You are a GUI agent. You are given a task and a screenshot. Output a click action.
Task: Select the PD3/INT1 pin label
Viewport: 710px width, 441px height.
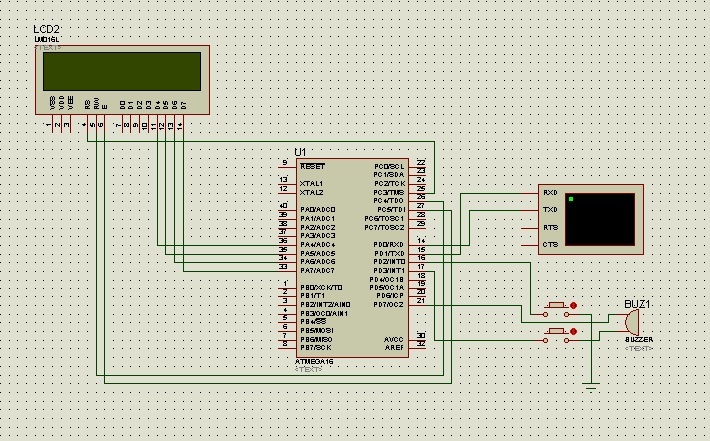click(389, 270)
